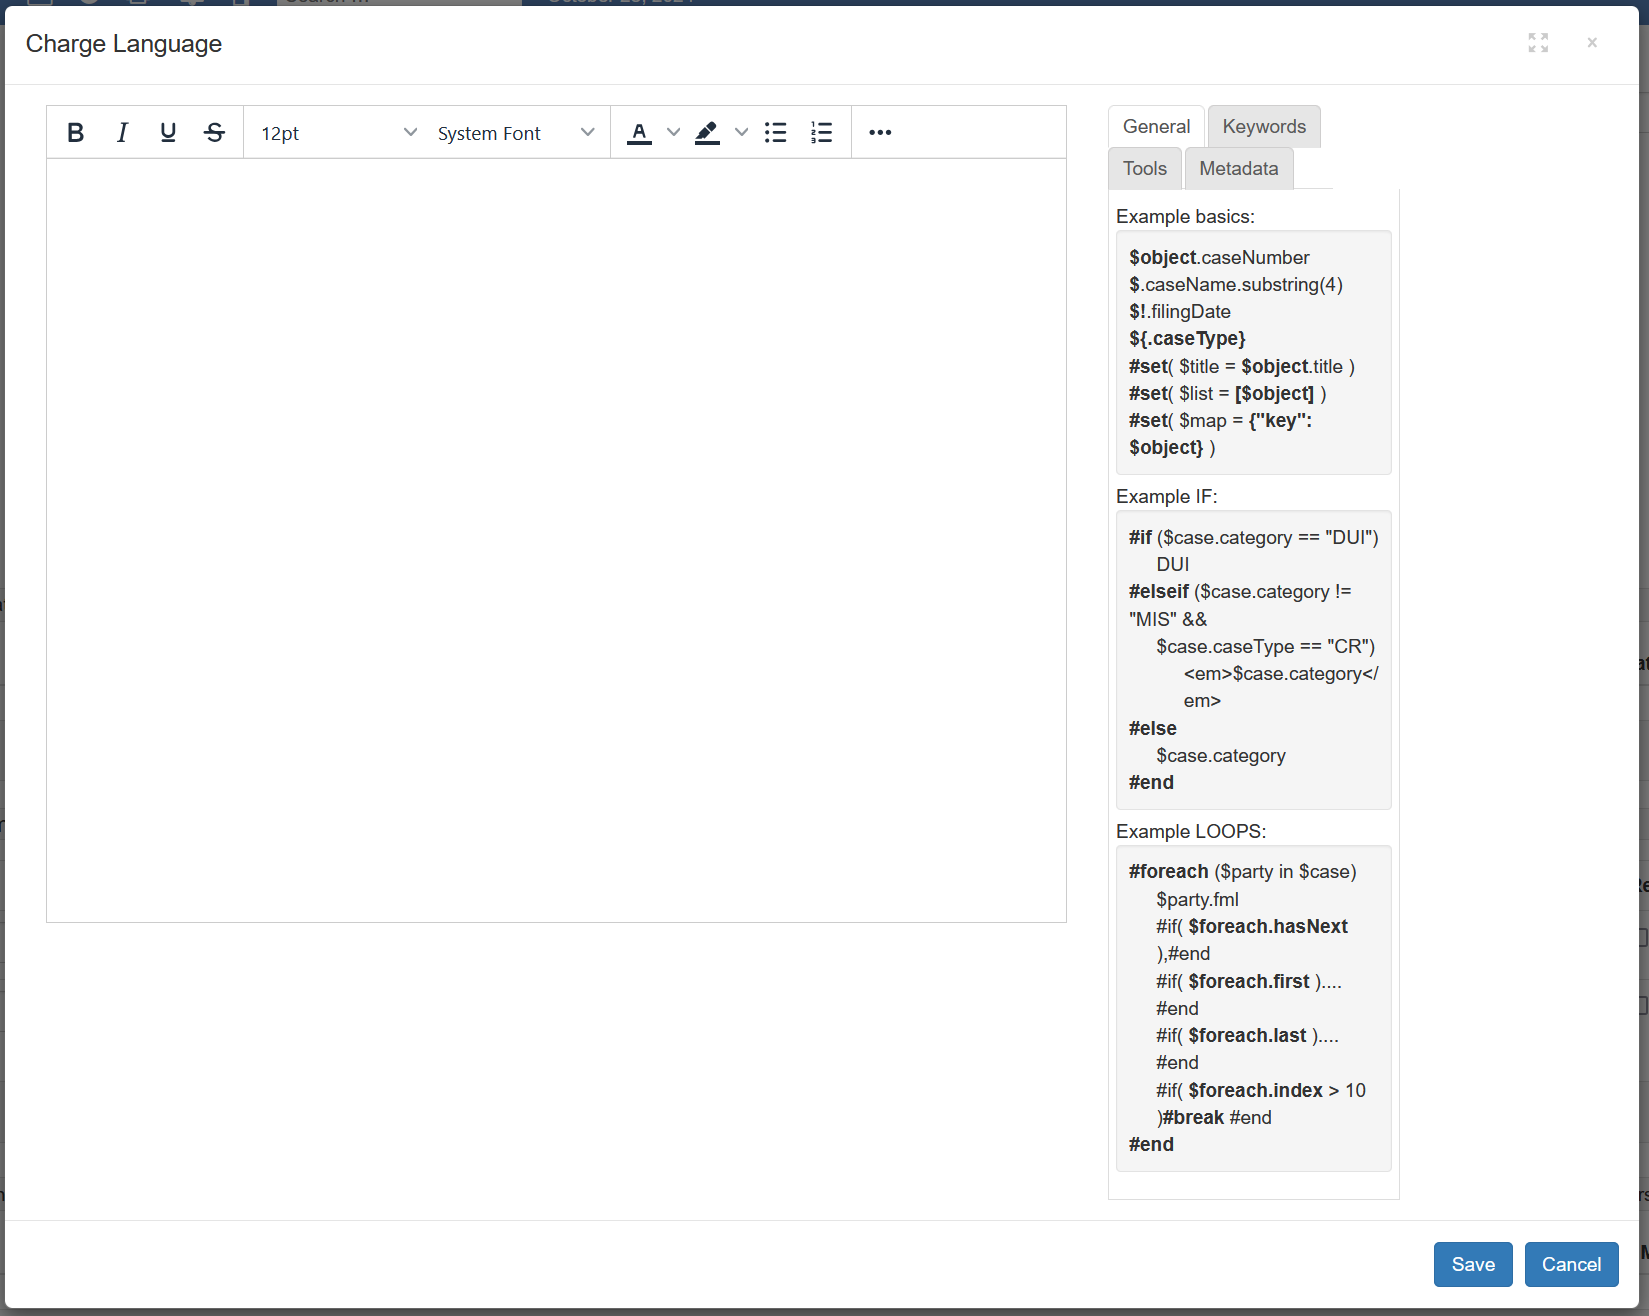Switch to the Keywords tab
The image size is (1649, 1316).
[x=1264, y=127]
